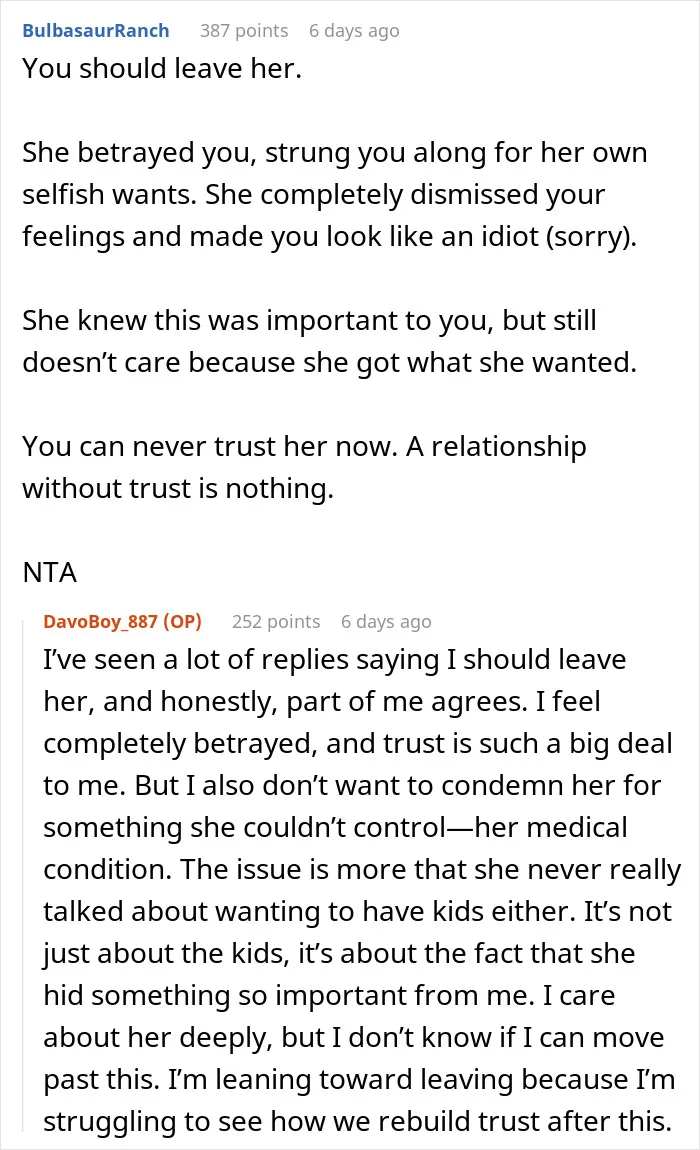Click sentence 'A relationship without trust is nothing'

click(305, 467)
